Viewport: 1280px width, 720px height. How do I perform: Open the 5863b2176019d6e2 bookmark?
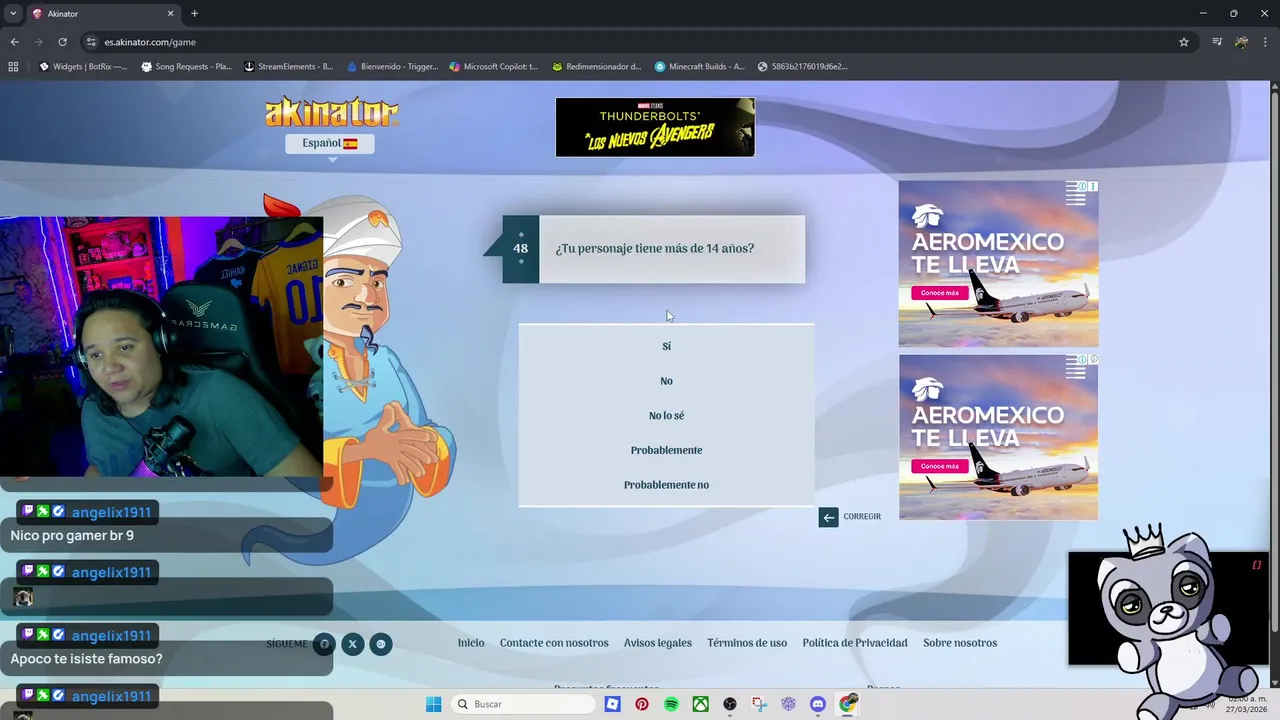tap(803, 67)
